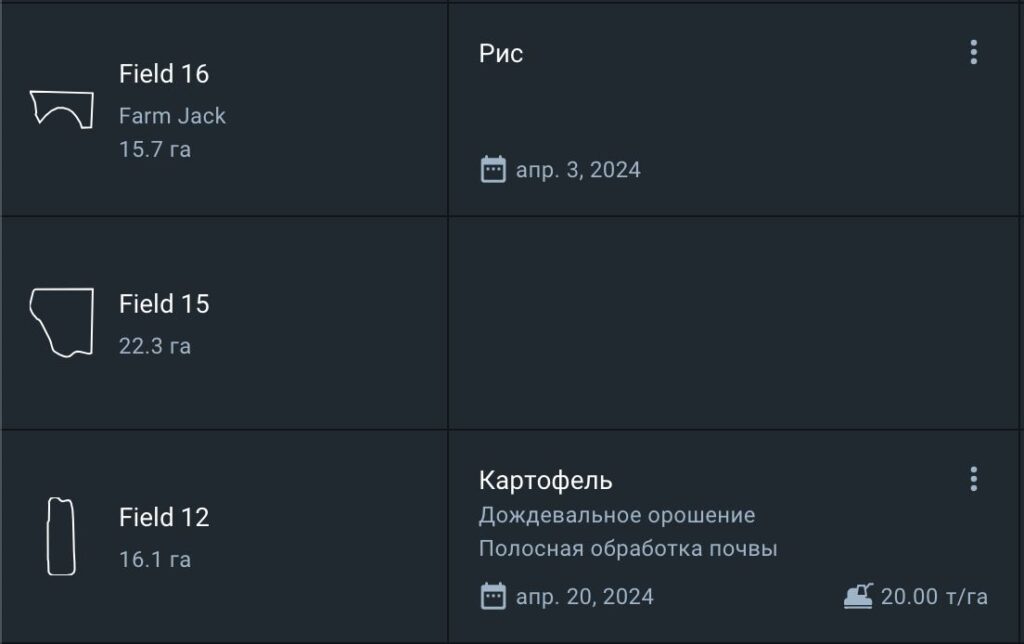Click the Полосная обработка почвы tillage label
1024x644 pixels.
(x=627, y=549)
